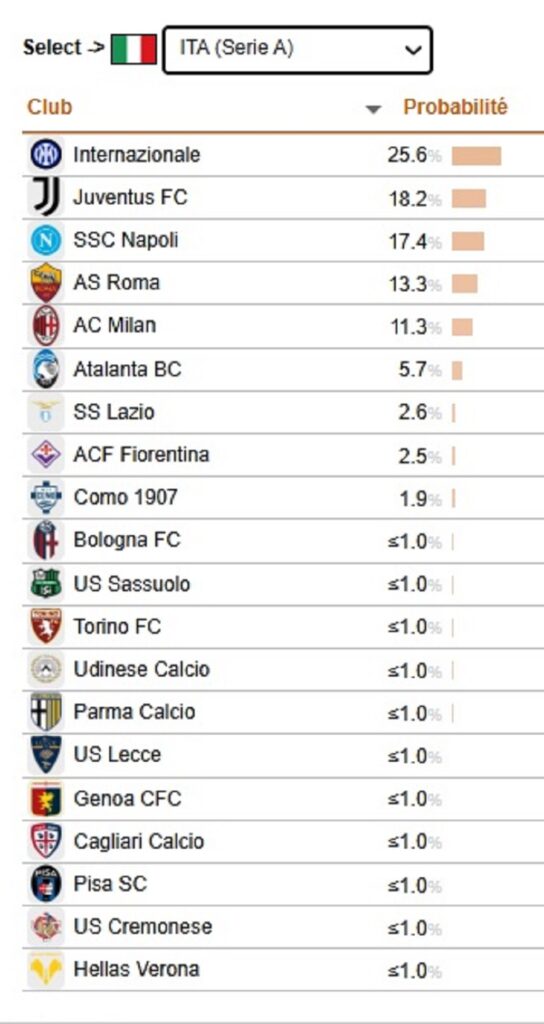Select the Atalanta BC logo
This screenshot has width=544, height=1024.
pyautogui.click(x=46, y=369)
